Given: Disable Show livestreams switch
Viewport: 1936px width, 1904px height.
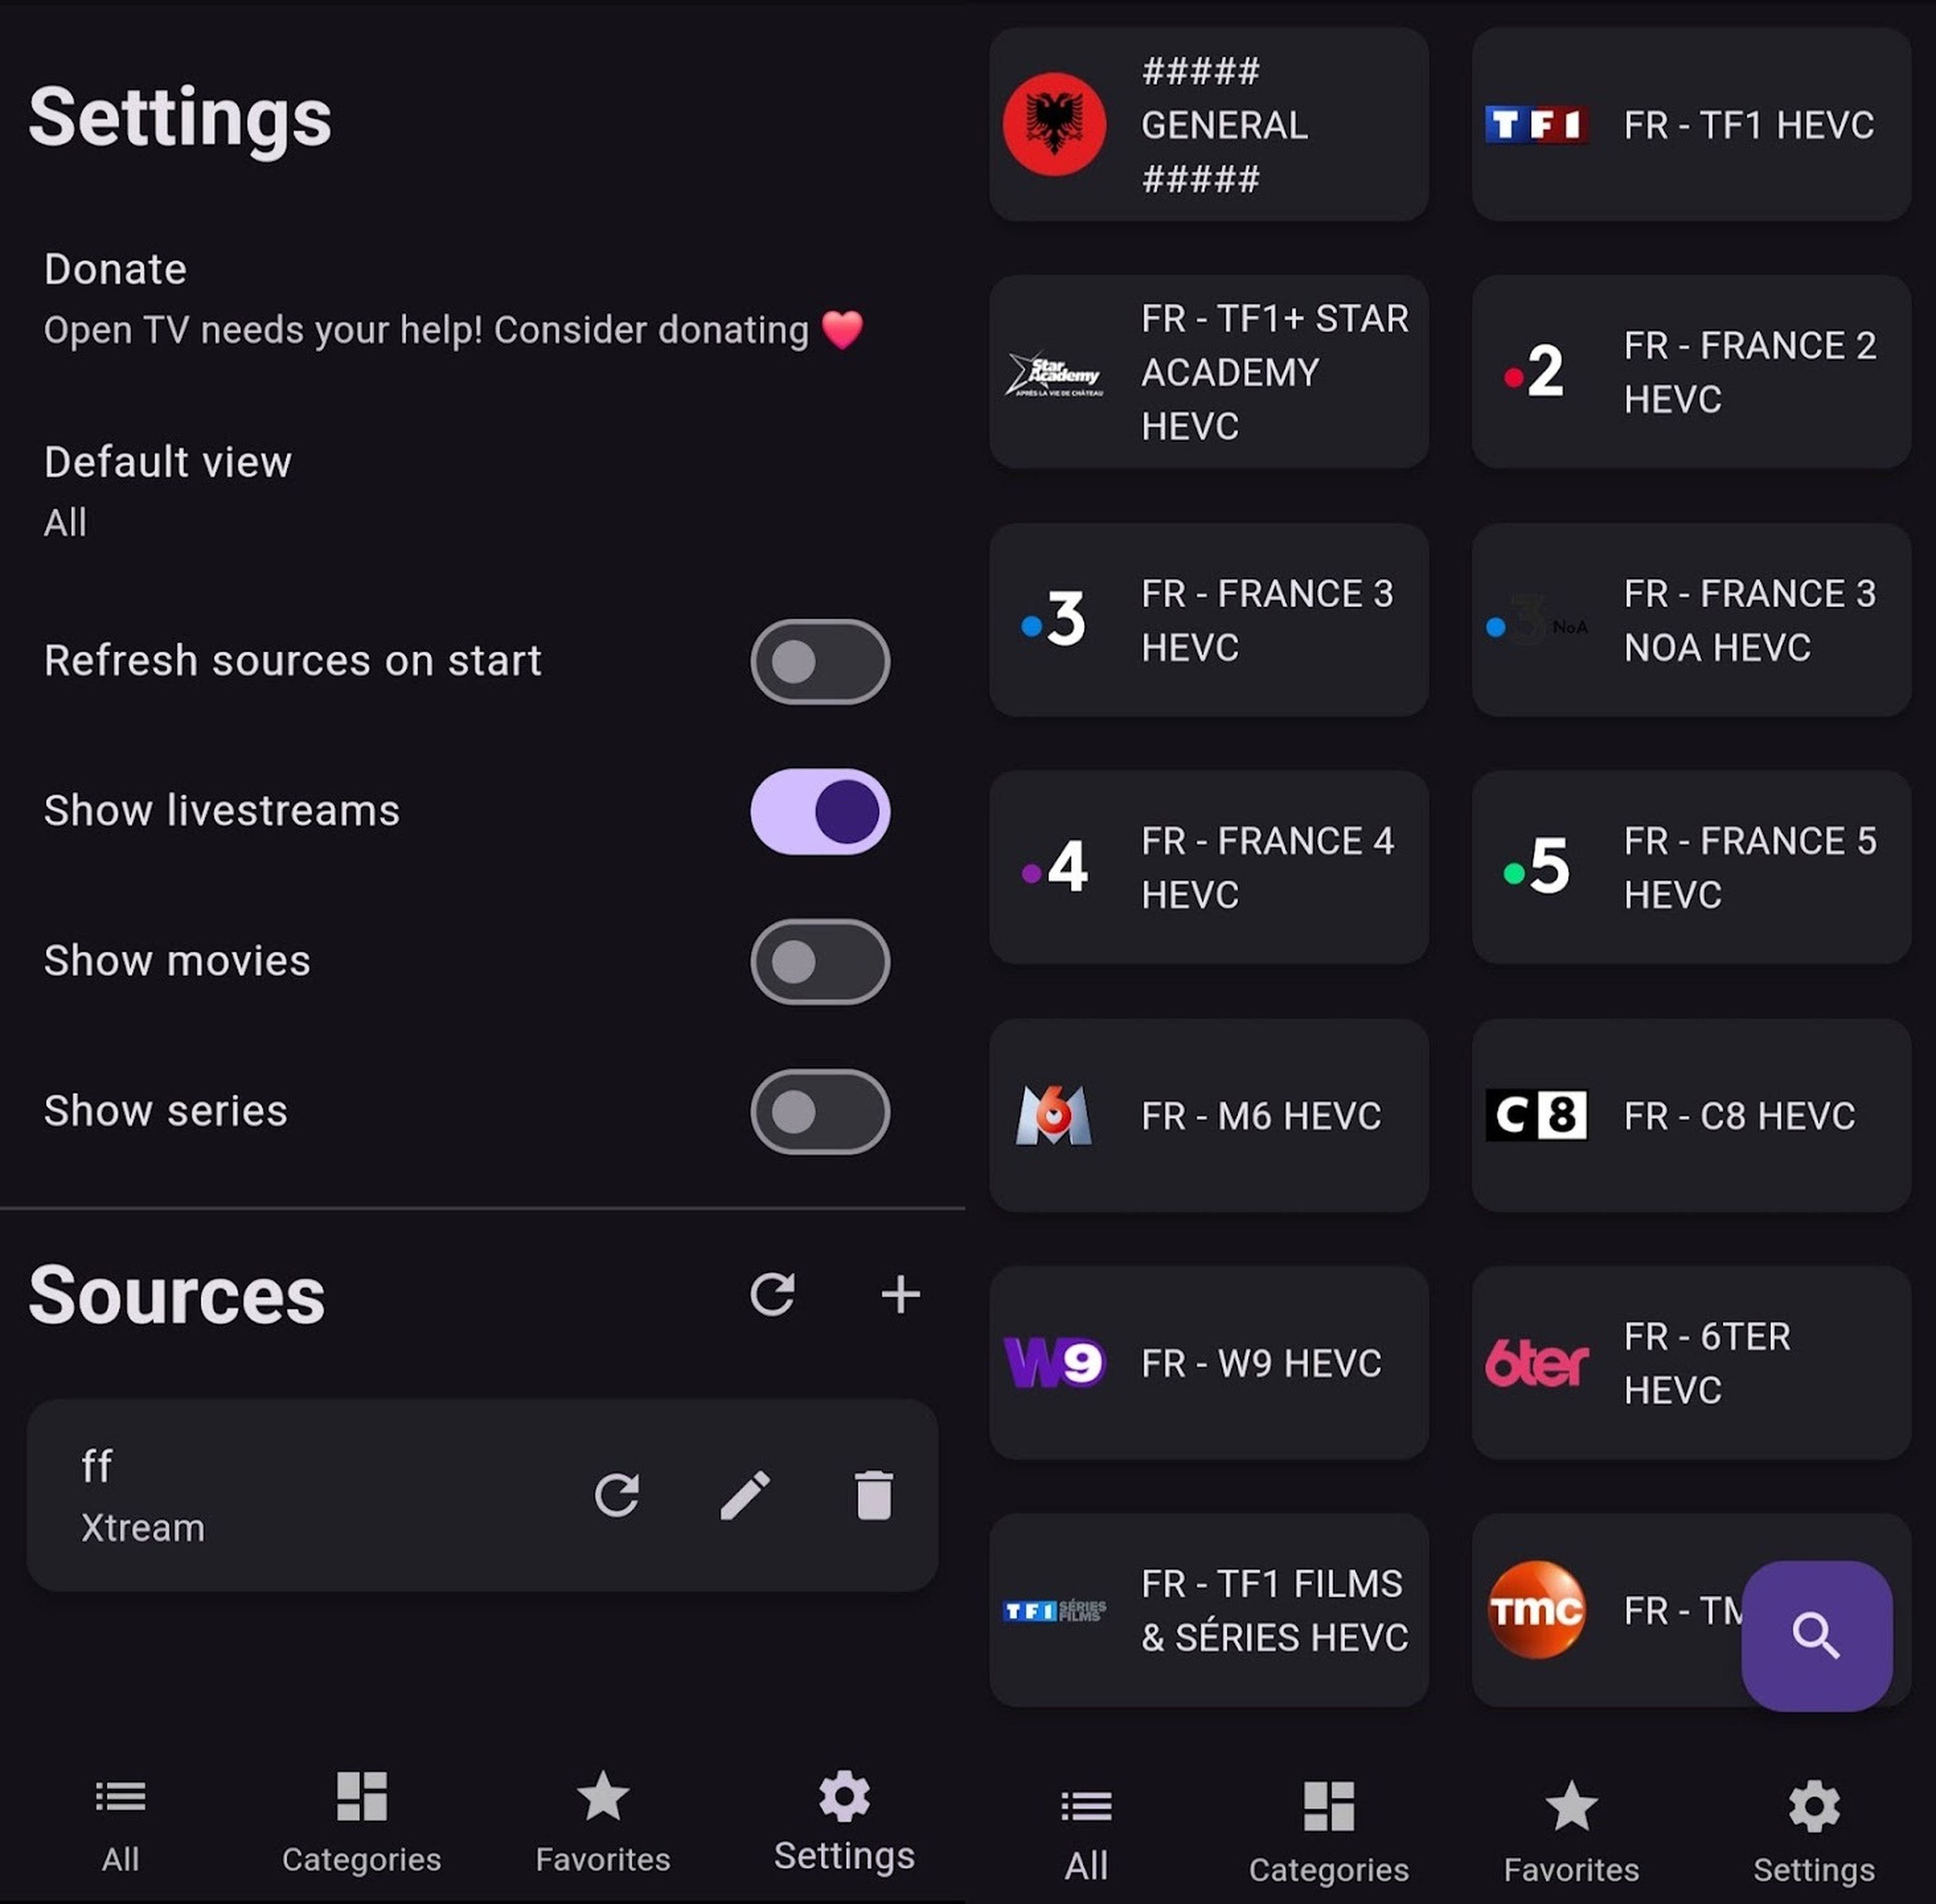Looking at the screenshot, I should [x=820, y=812].
